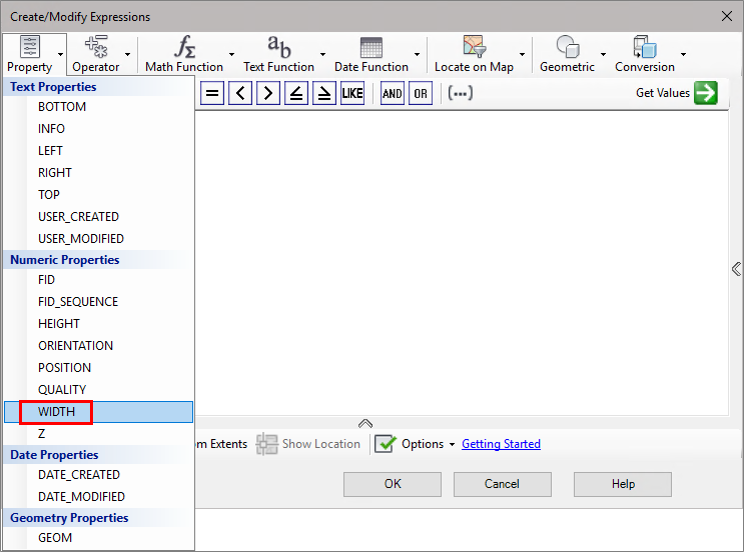Select the GEOM geometry property
The image size is (744, 552).
[98, 538]
